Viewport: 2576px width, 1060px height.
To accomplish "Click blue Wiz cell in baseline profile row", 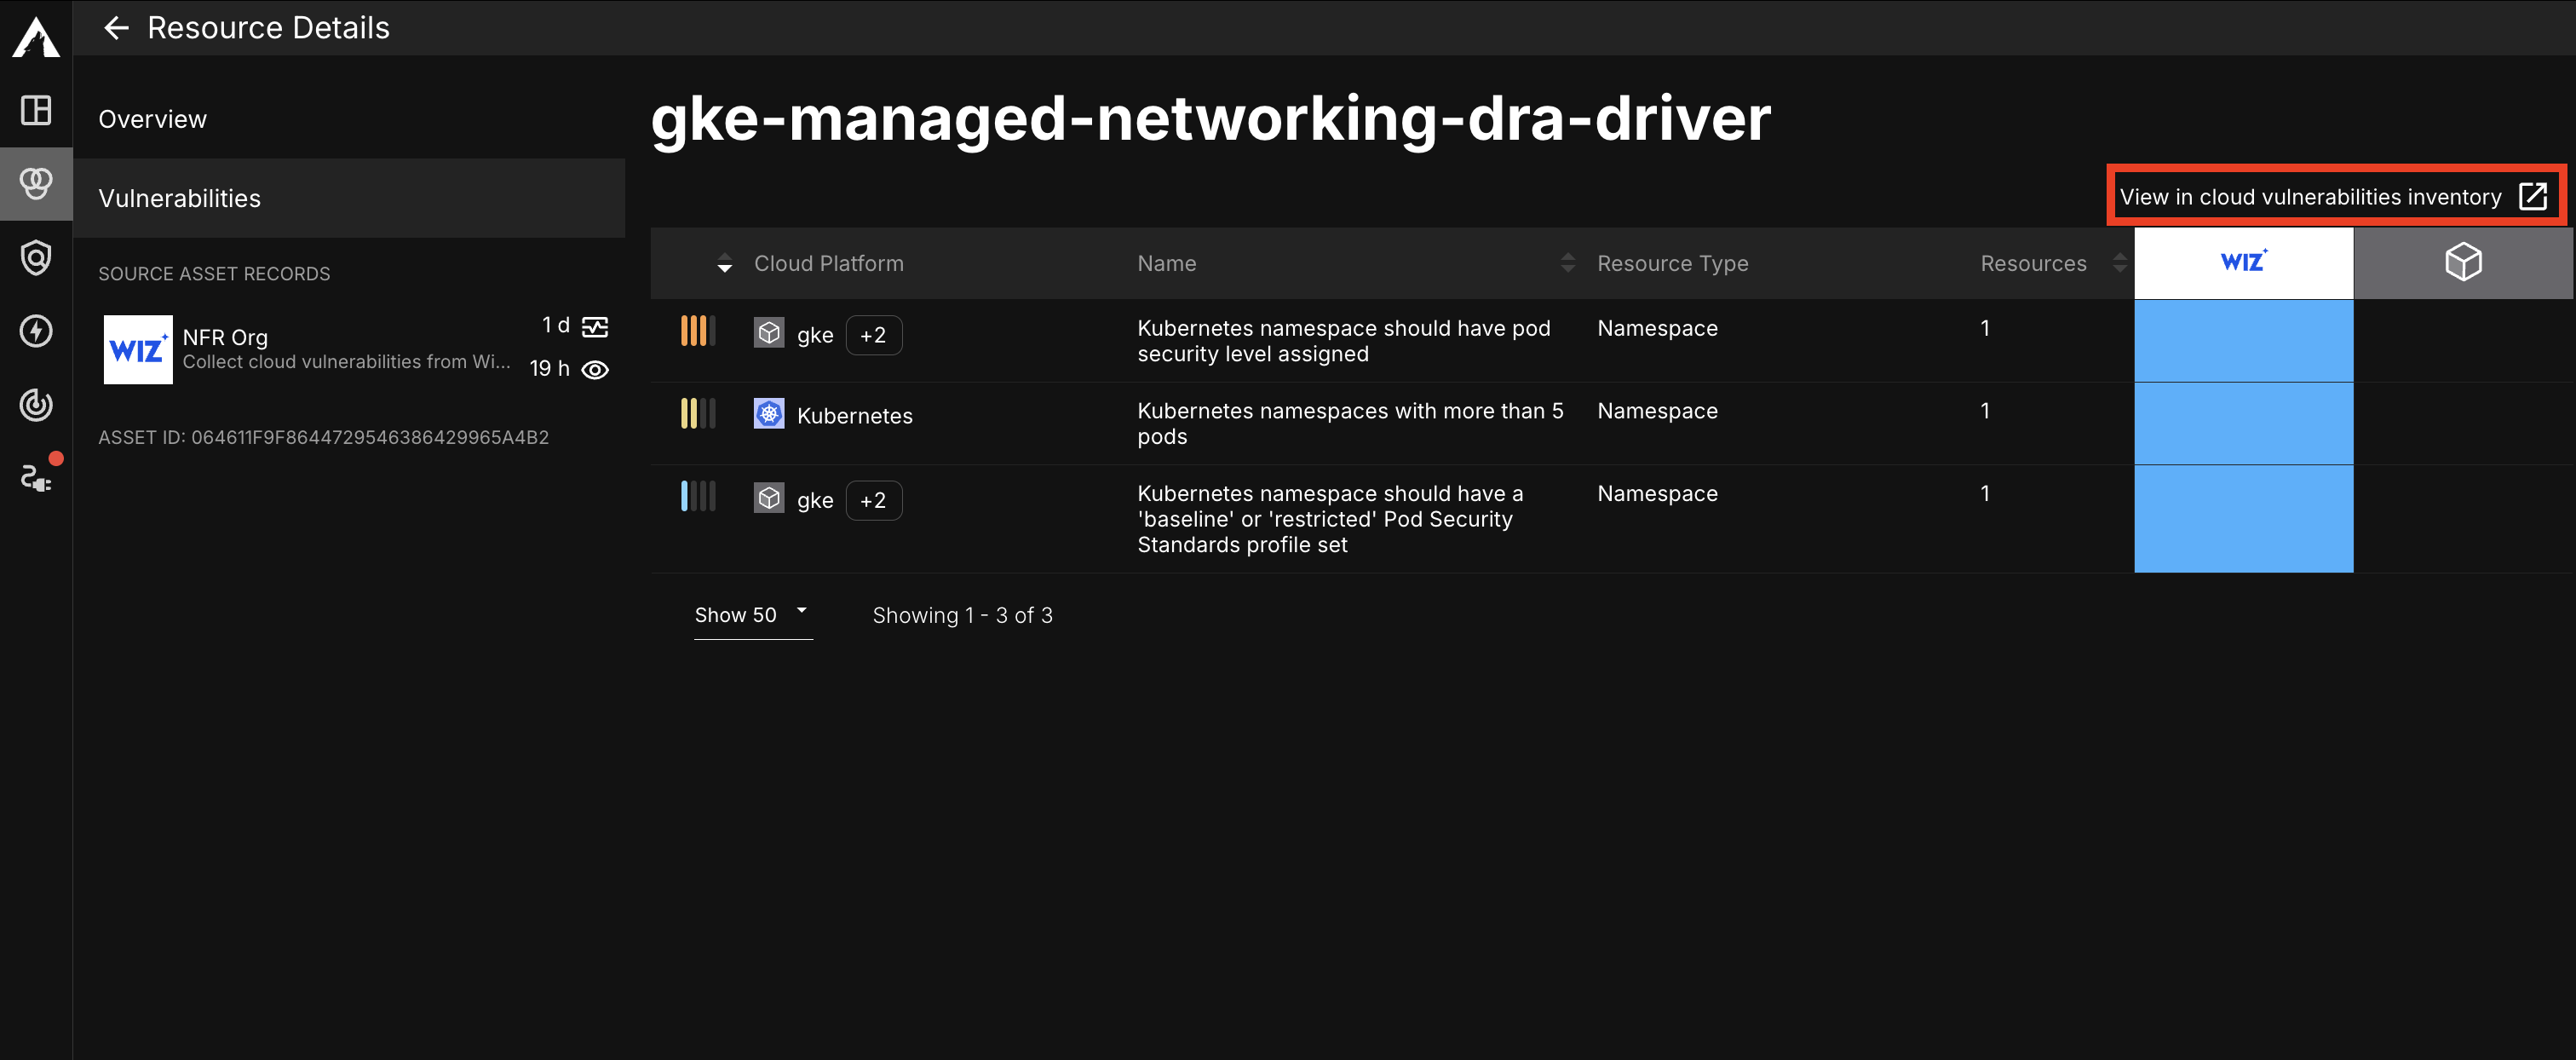I will pos(2243,518).
